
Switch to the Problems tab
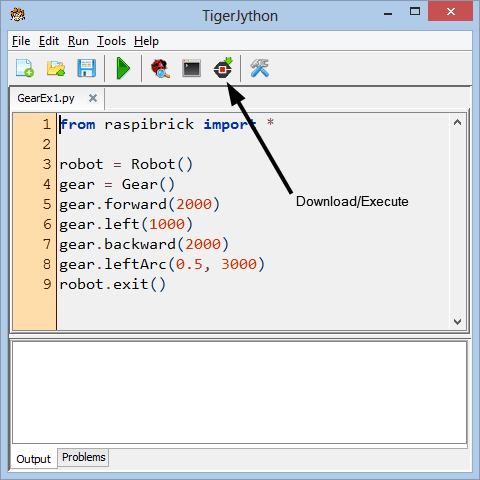pos(83,457)
